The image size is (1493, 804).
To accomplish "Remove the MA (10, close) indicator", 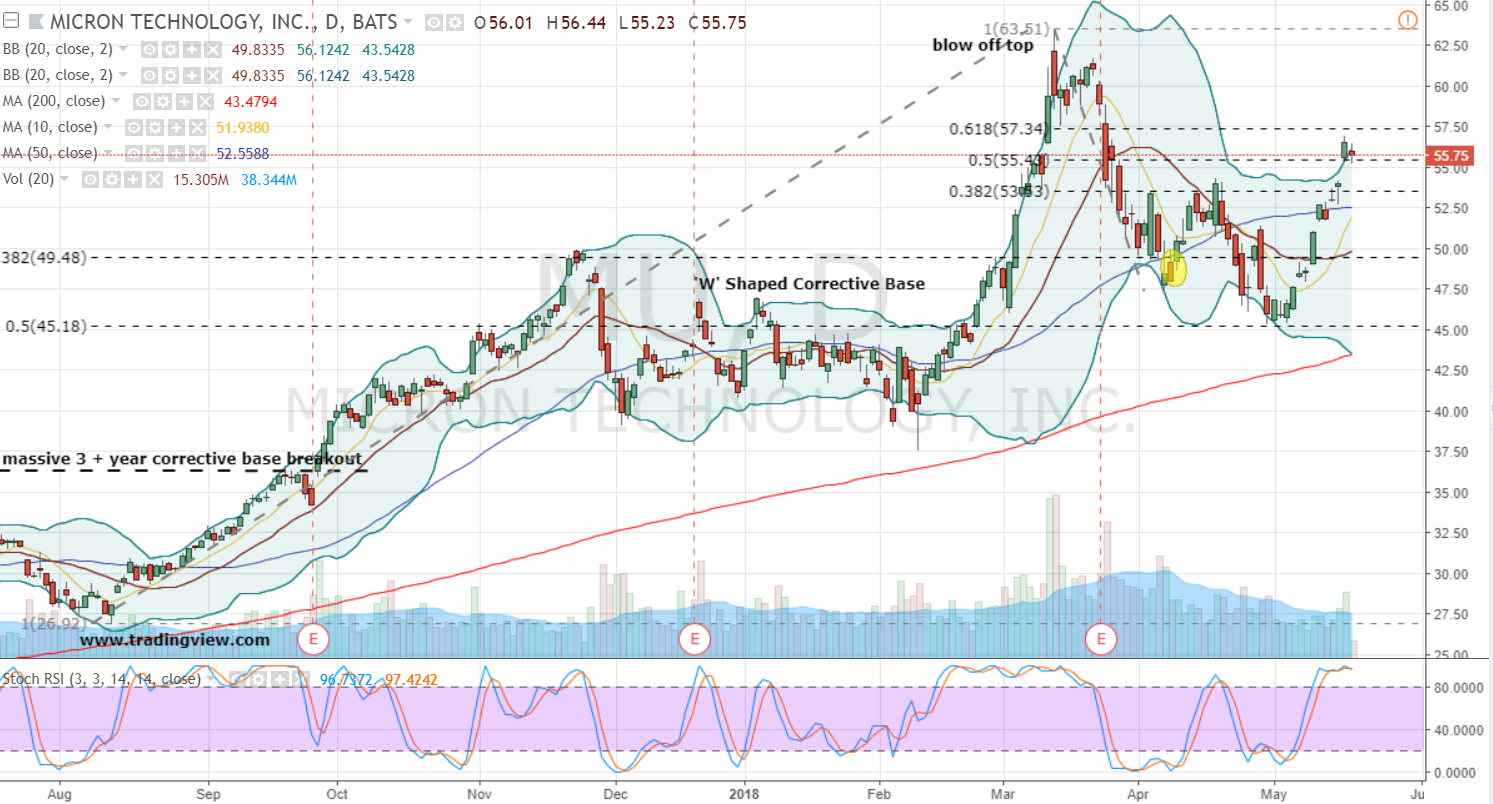I will [x=196, y=127].
